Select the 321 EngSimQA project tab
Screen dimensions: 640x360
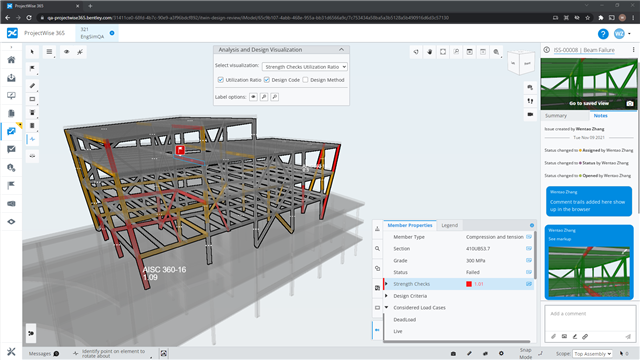97,33
